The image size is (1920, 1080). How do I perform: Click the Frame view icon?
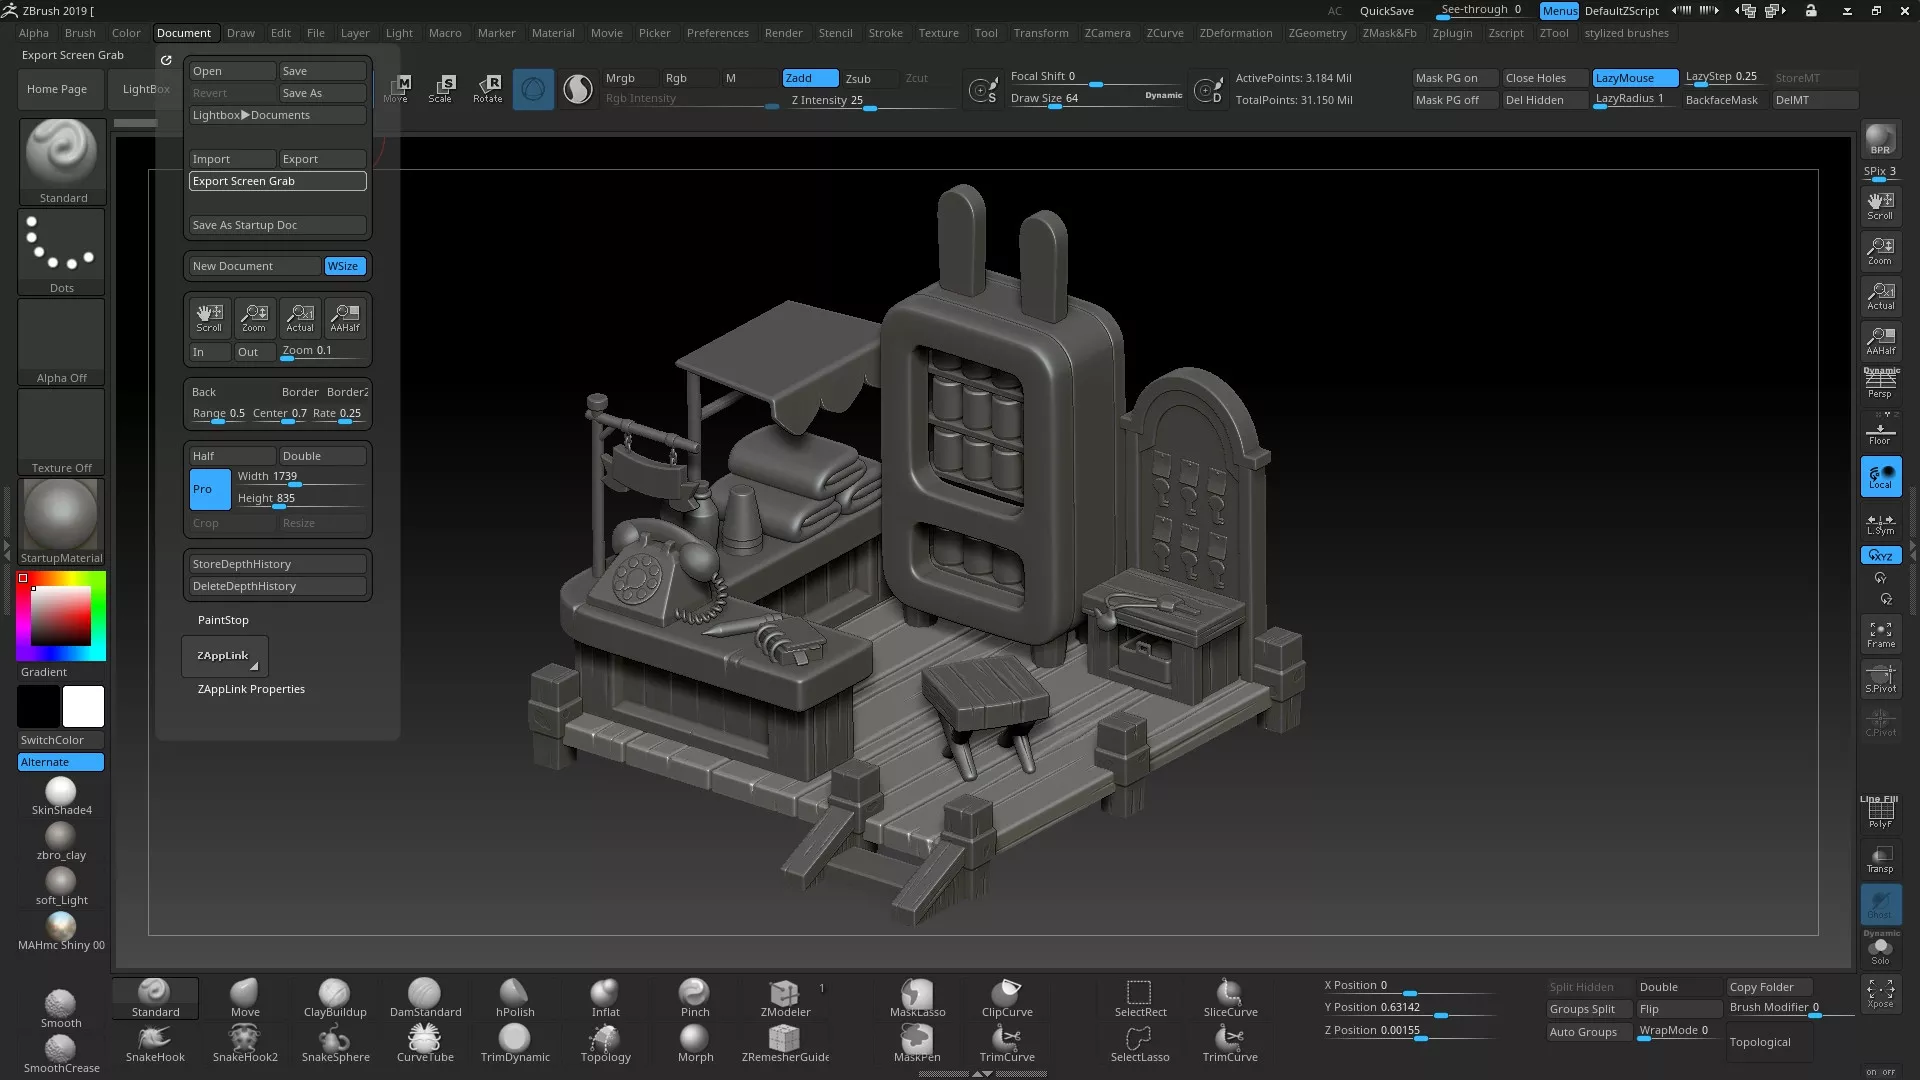(1880, 634)
